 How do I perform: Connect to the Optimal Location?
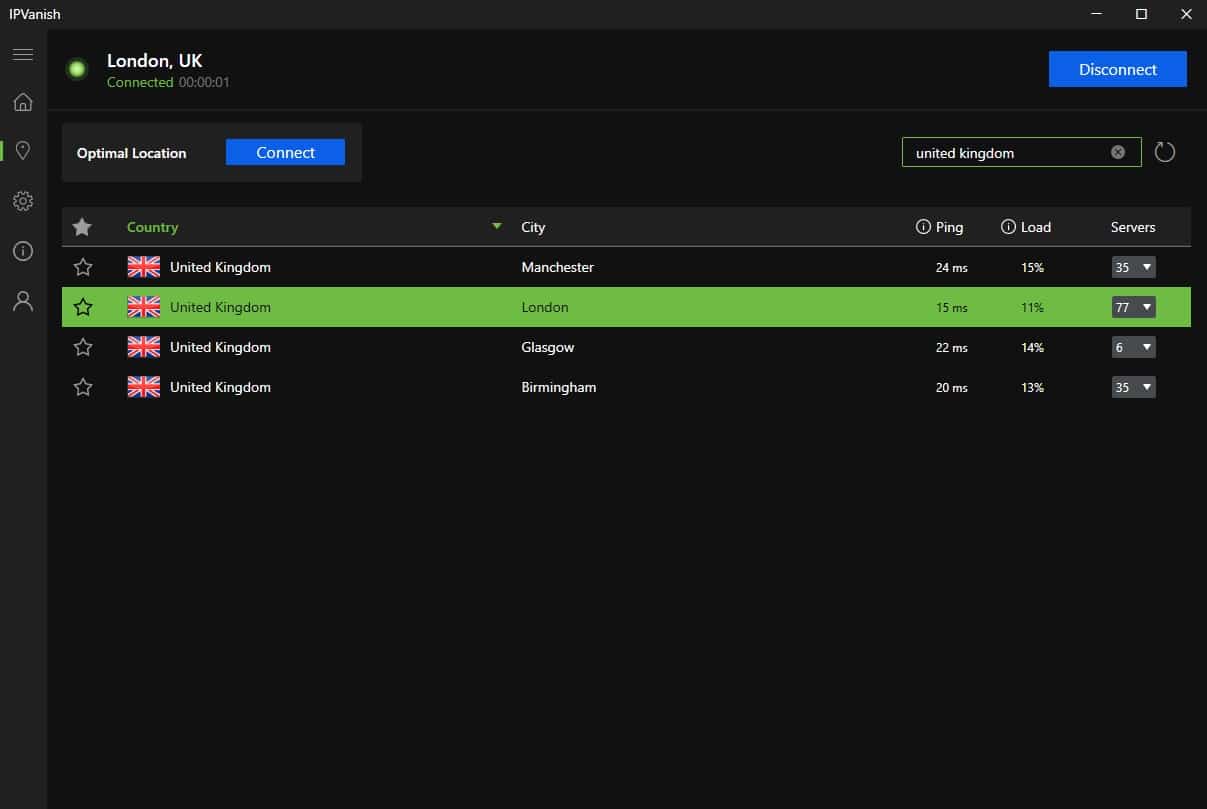(285, 152)
